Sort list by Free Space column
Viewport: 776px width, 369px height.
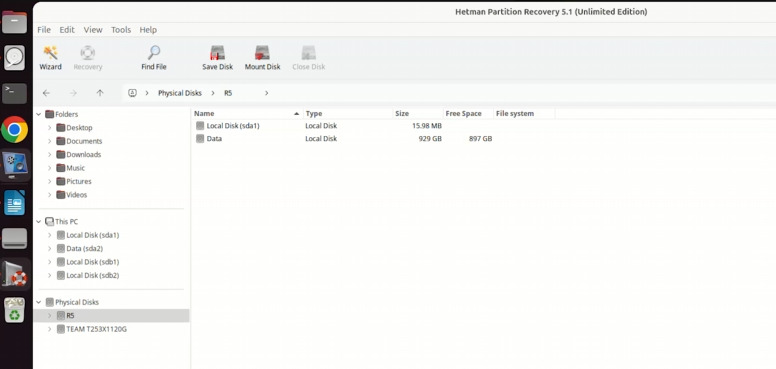[469, 113]
